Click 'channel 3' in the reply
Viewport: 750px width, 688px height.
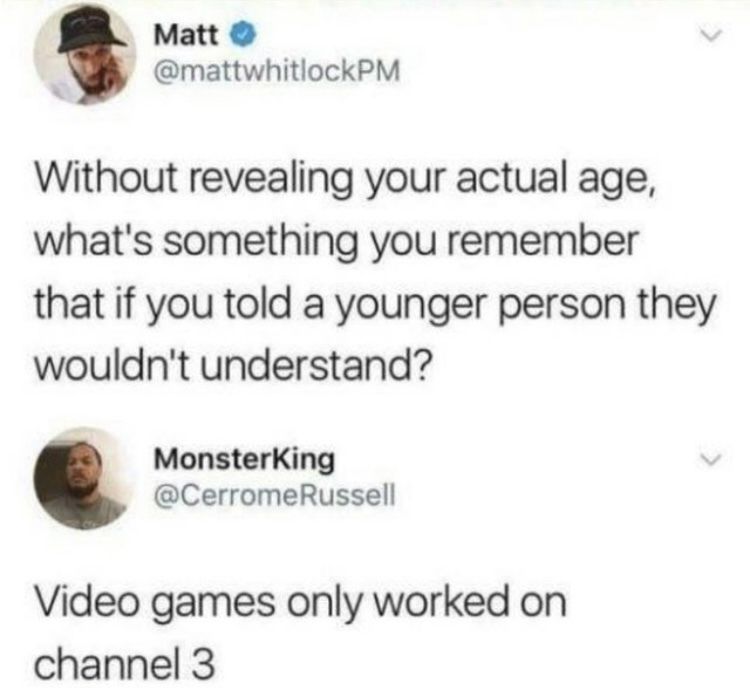click(x=124, y=664)
